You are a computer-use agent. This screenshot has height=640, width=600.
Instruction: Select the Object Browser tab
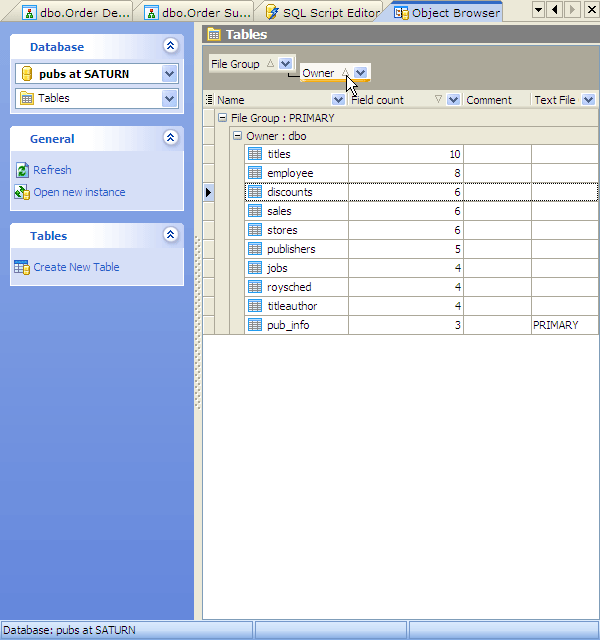447,13
